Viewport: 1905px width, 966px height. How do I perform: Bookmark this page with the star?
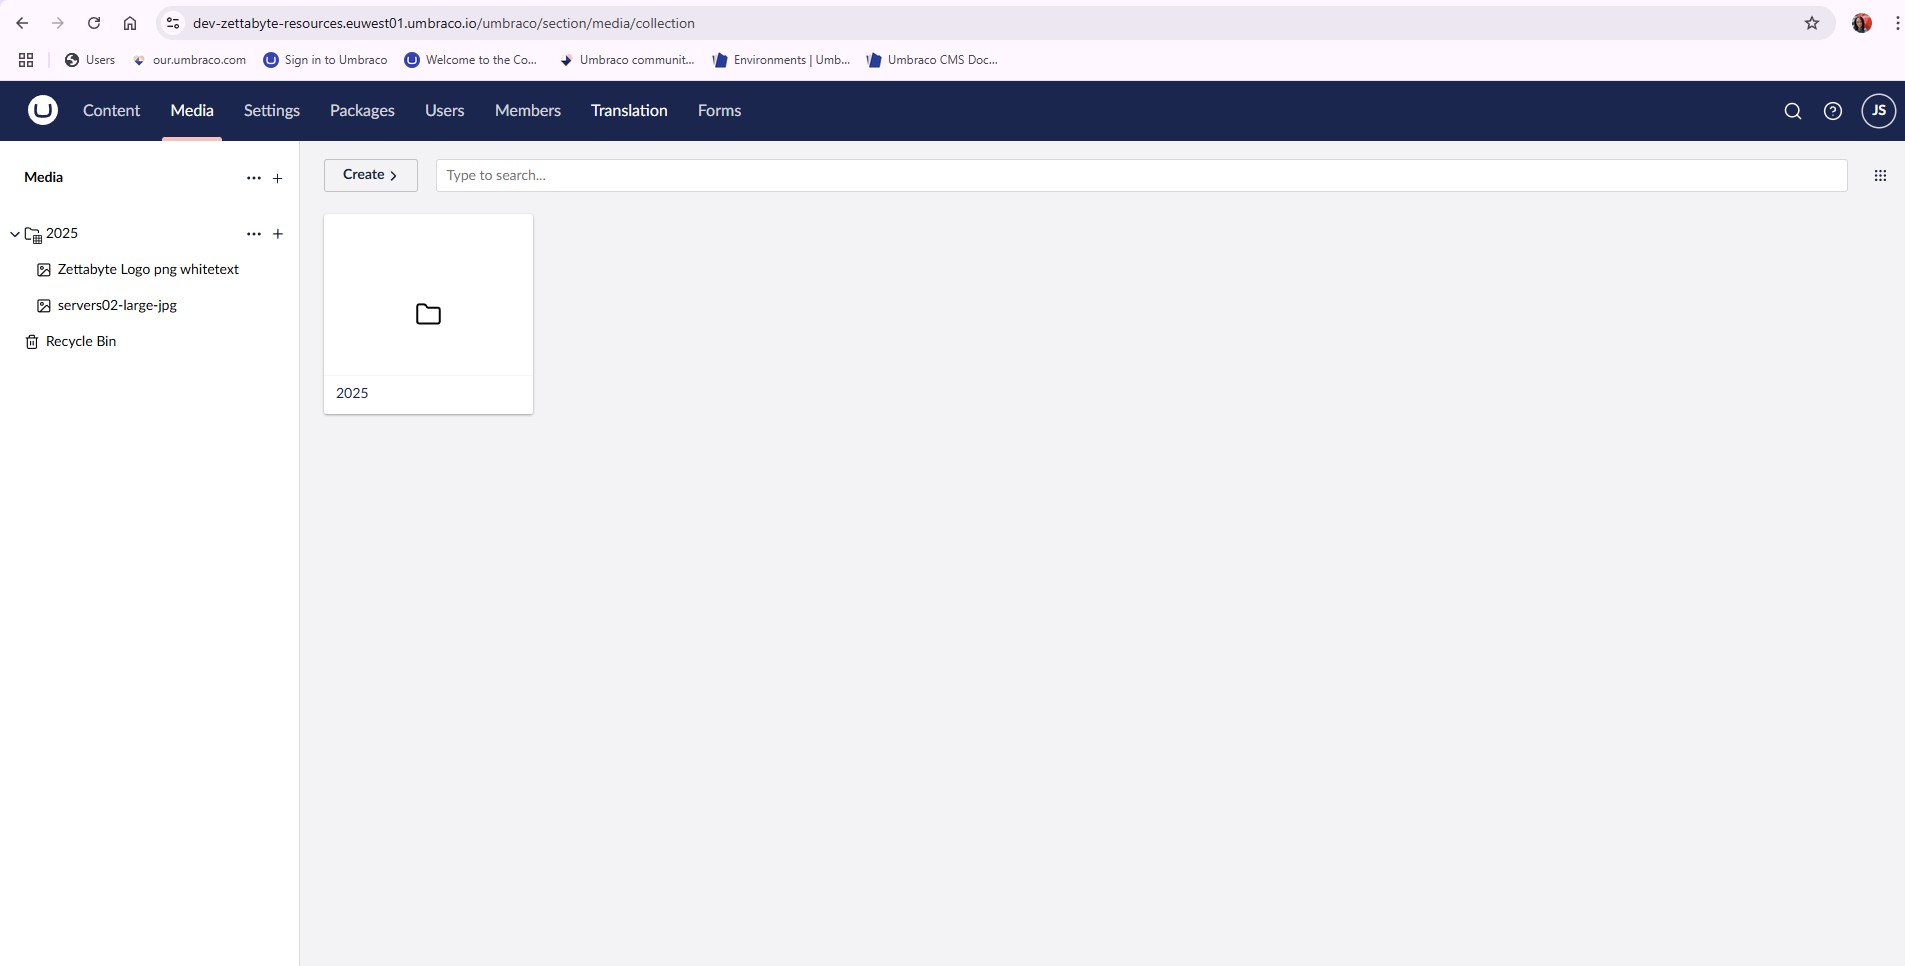pyautogui.click(x=1812, y=23)
